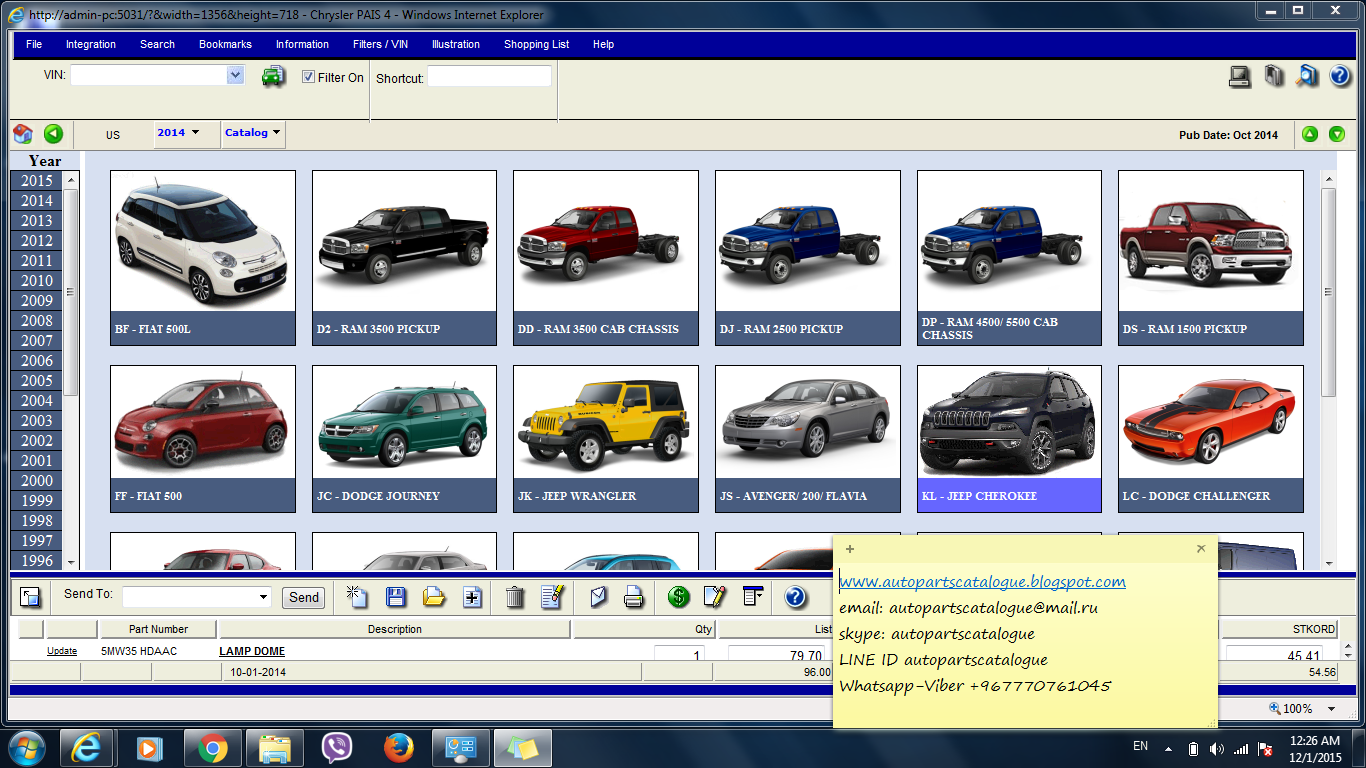Open the Send To dropdown
Image resolution: width=1366 pixels, height=768 pixels.
(264, 597)
